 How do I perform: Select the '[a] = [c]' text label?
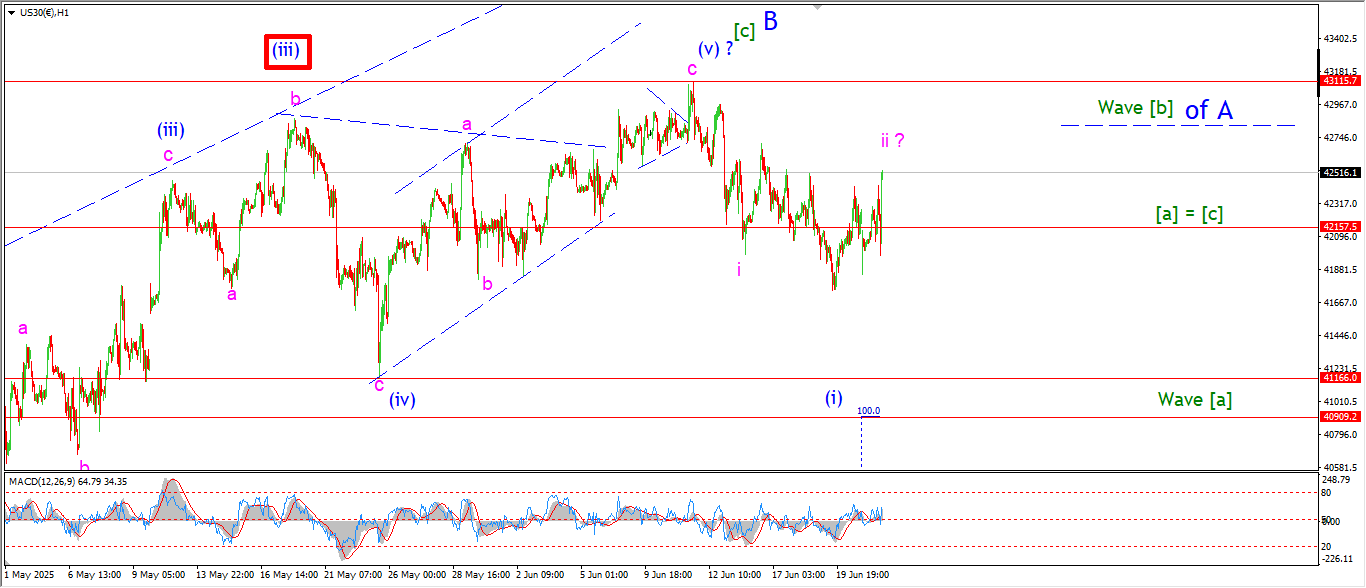point(1189,213)
